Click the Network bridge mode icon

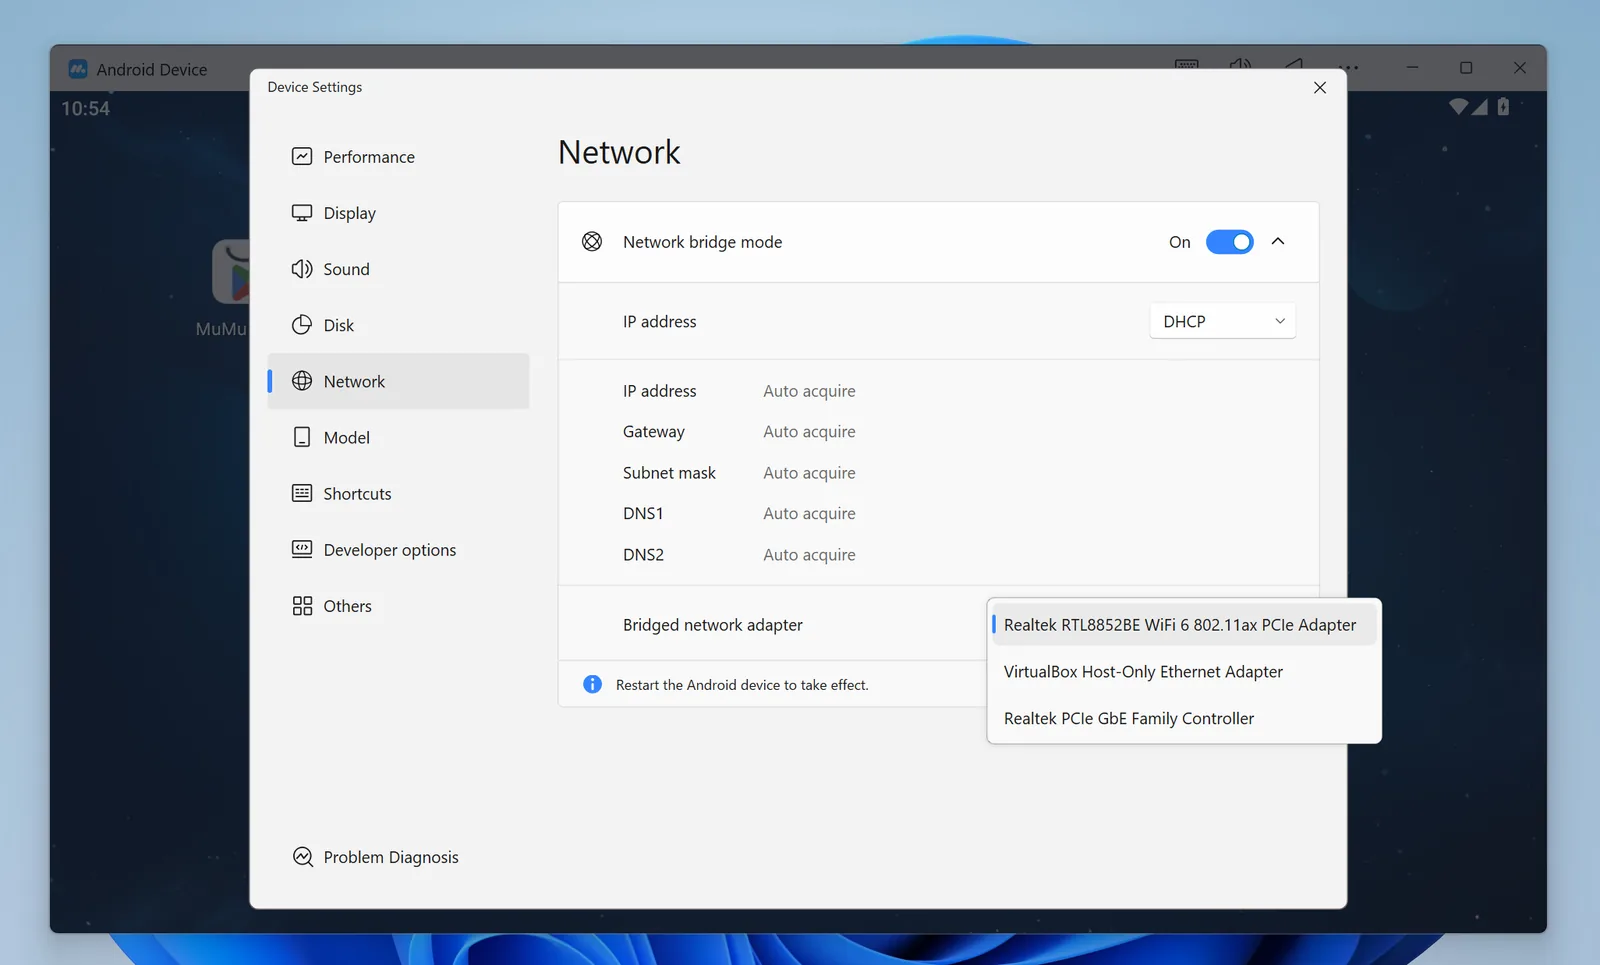coord(592,242)
